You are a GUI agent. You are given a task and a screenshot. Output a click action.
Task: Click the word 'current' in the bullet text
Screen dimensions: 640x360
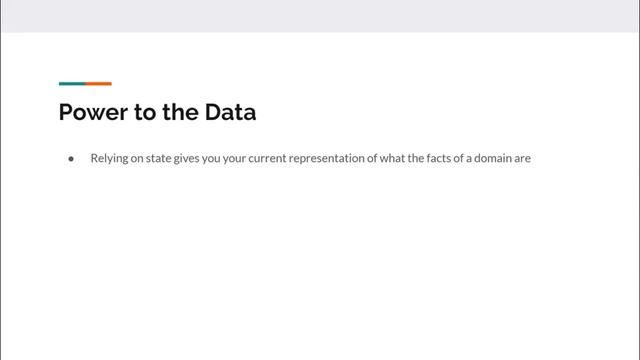(267, 158)
